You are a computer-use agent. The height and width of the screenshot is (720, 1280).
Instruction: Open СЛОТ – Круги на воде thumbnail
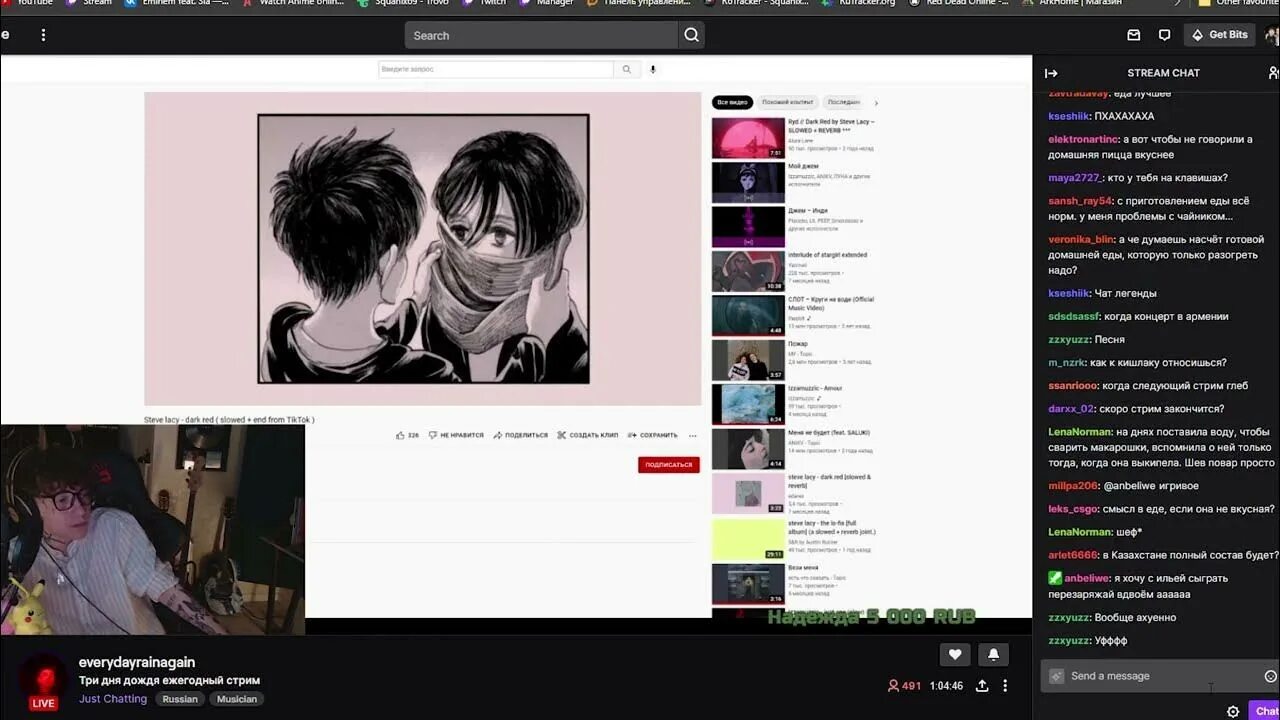[x=748, y=315]
